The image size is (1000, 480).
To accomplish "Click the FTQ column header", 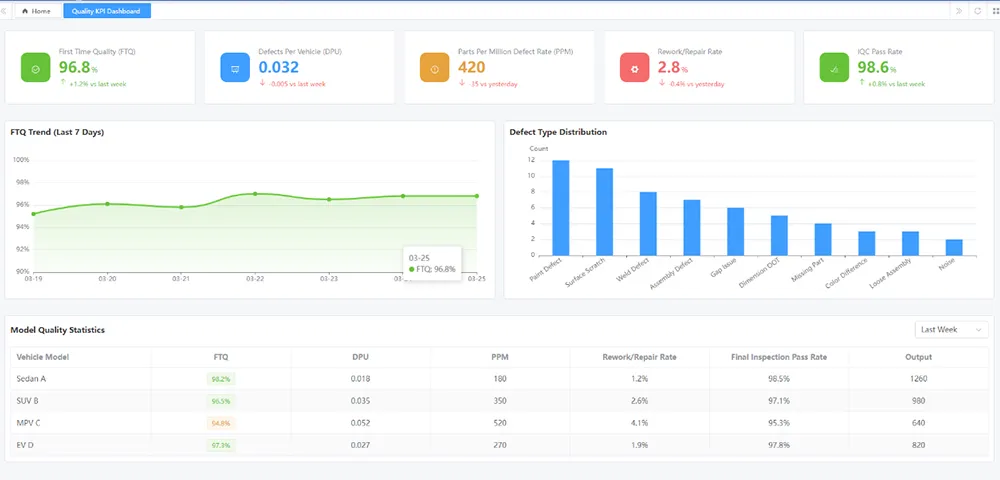I will [x=221, y=357].
